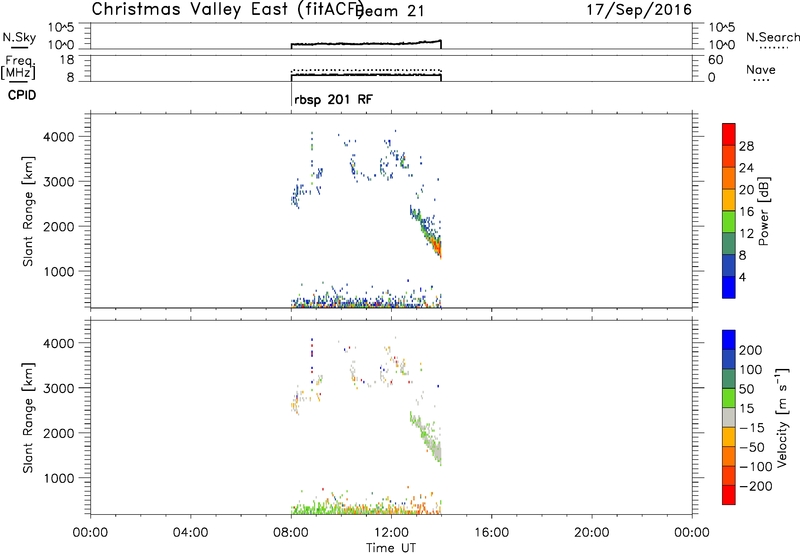Click the '04:00' time axis tick label
The image size is (800, 554).
click(191, 533)
